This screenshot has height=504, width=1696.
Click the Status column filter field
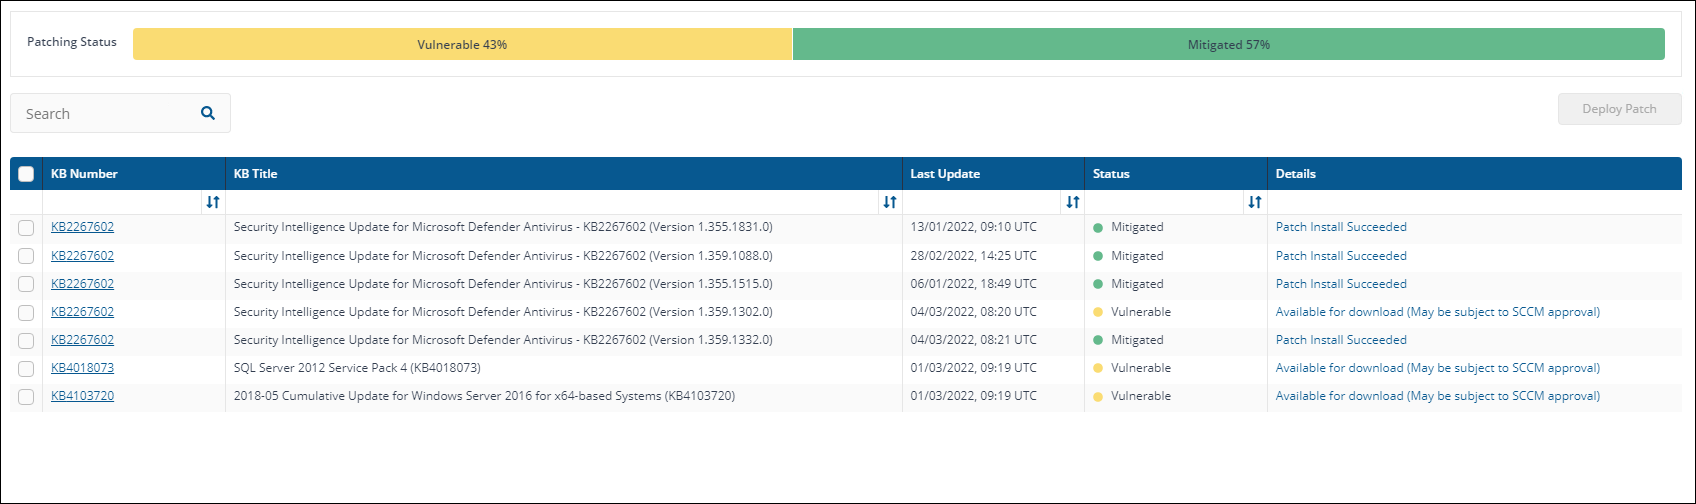pos(1165,202)
